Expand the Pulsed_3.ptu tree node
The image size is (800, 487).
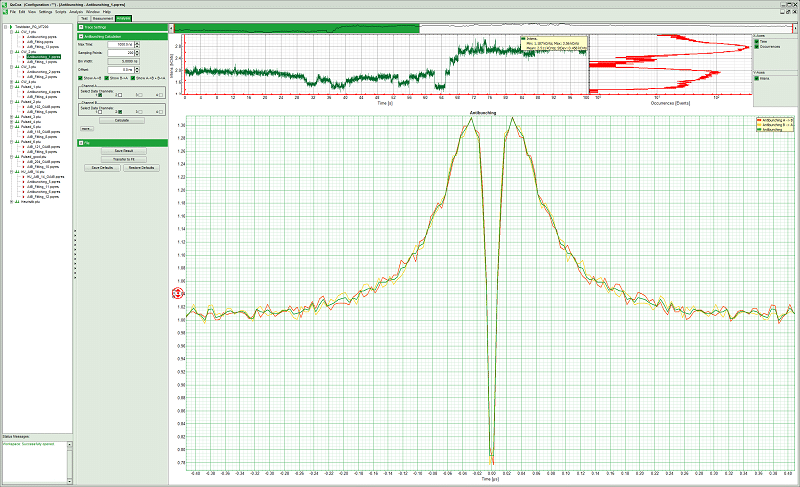tap(11, 117)
